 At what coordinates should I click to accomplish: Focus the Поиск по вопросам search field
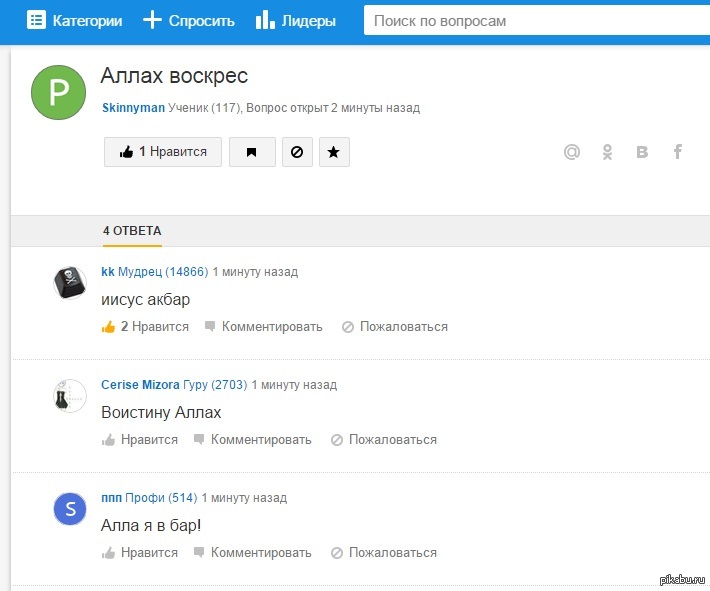pyautogui.click(x=537, y=21)
